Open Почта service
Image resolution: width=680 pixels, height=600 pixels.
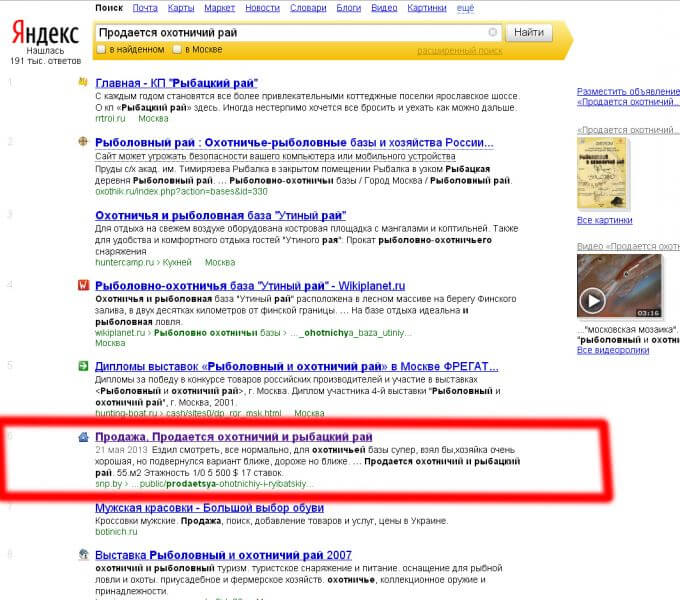point(145,8)
